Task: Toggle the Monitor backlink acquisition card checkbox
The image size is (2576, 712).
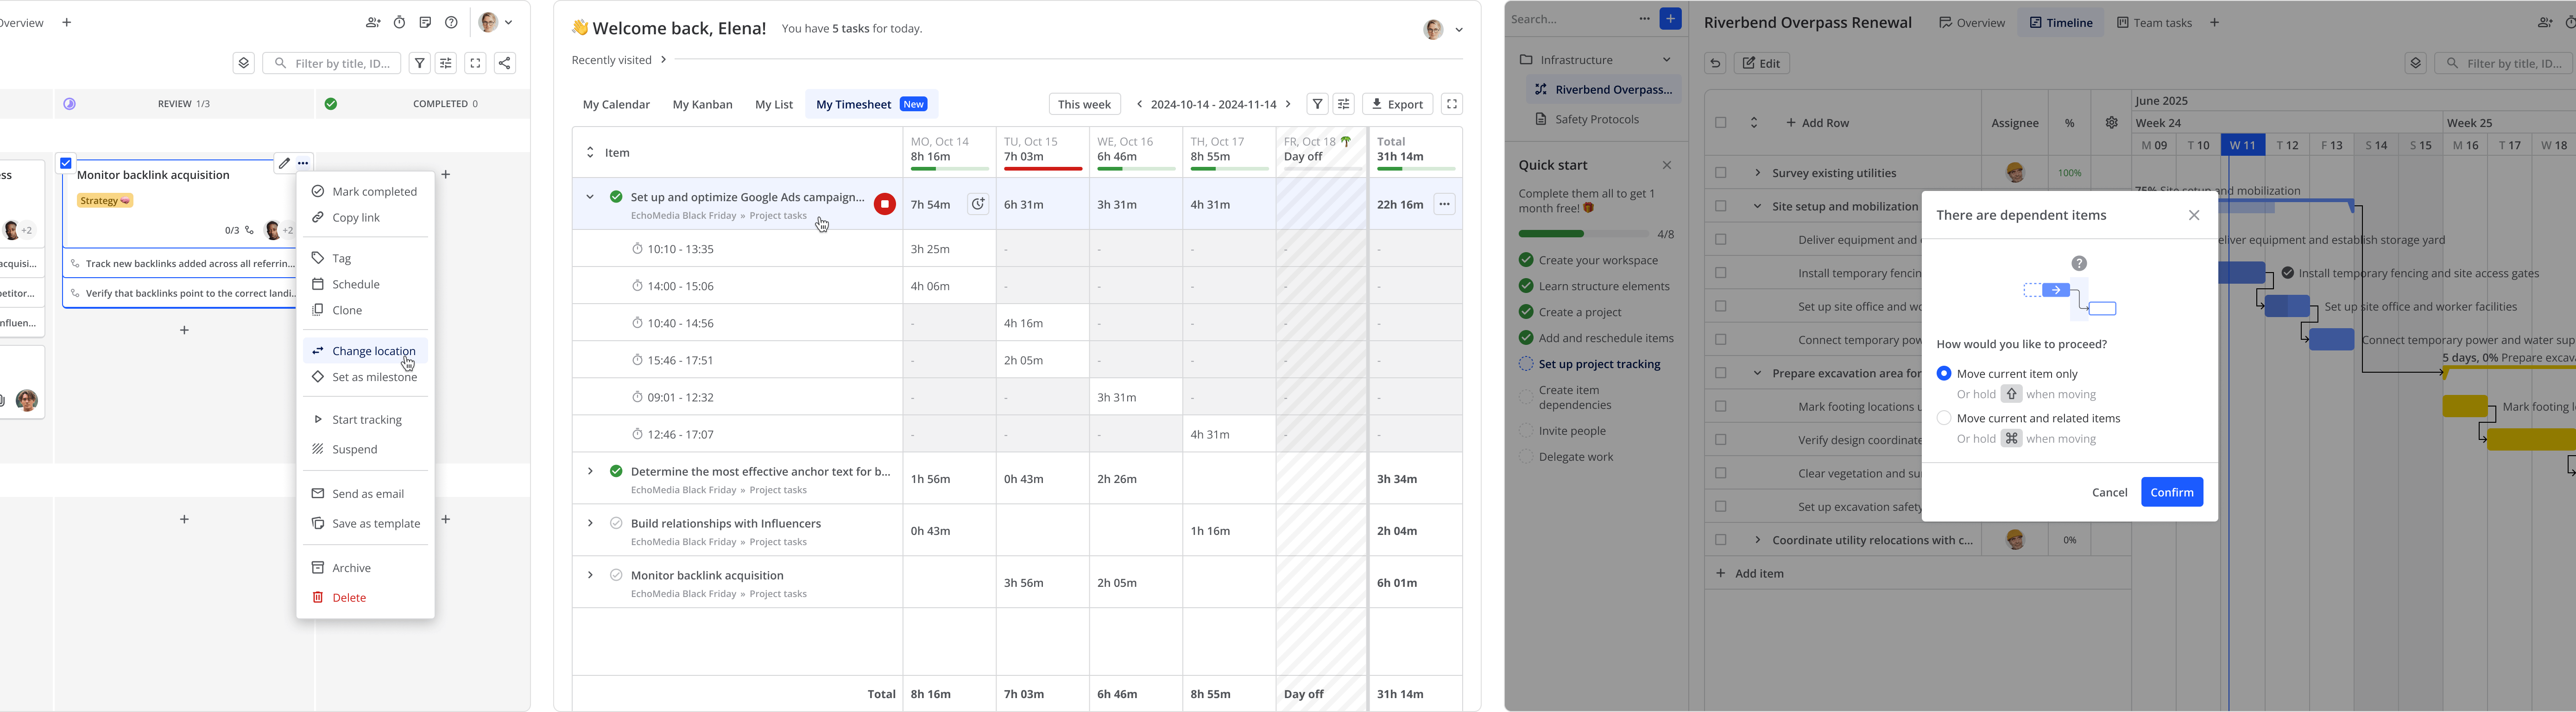Action: pos(66,163)
